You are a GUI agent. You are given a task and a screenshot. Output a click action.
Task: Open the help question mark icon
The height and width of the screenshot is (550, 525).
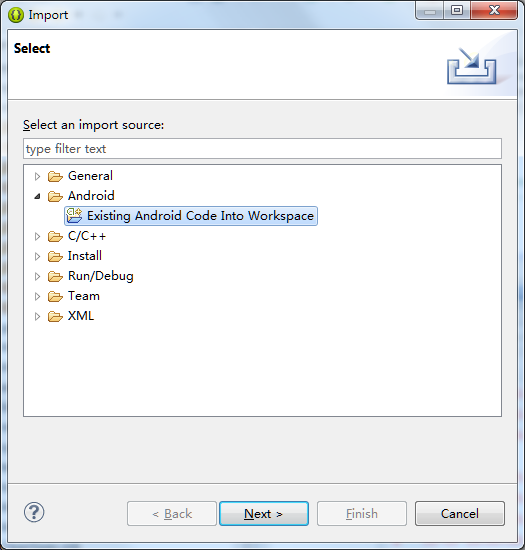[x=34, y=512]
